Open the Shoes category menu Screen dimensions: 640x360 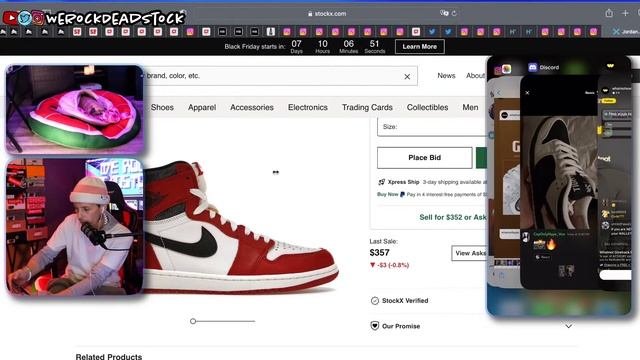pos(162,107)
